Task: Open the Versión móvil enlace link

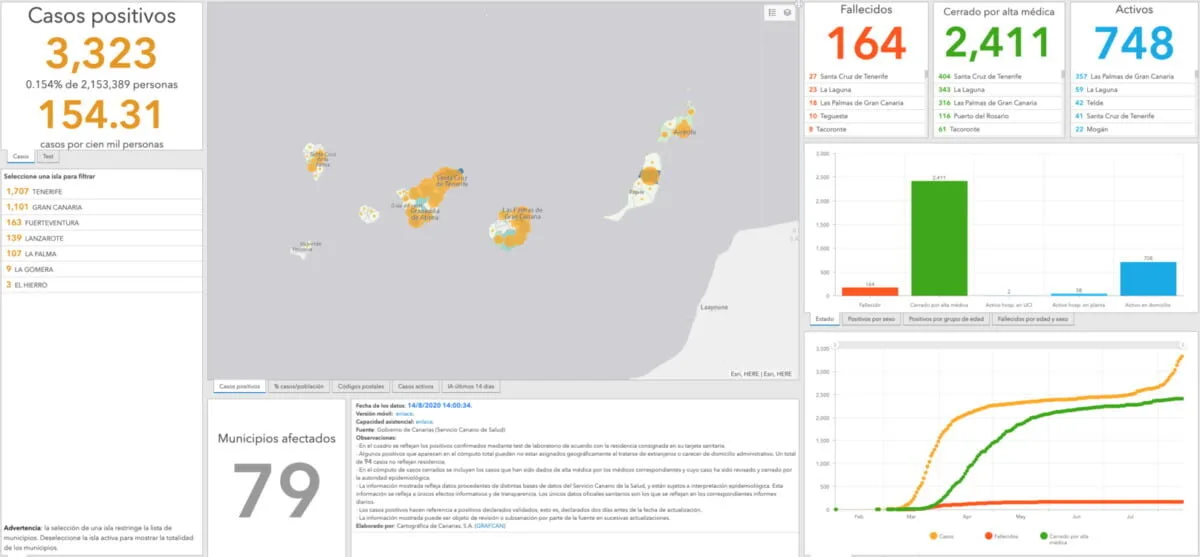Action: pyautogui.click(x=404, y=413)
